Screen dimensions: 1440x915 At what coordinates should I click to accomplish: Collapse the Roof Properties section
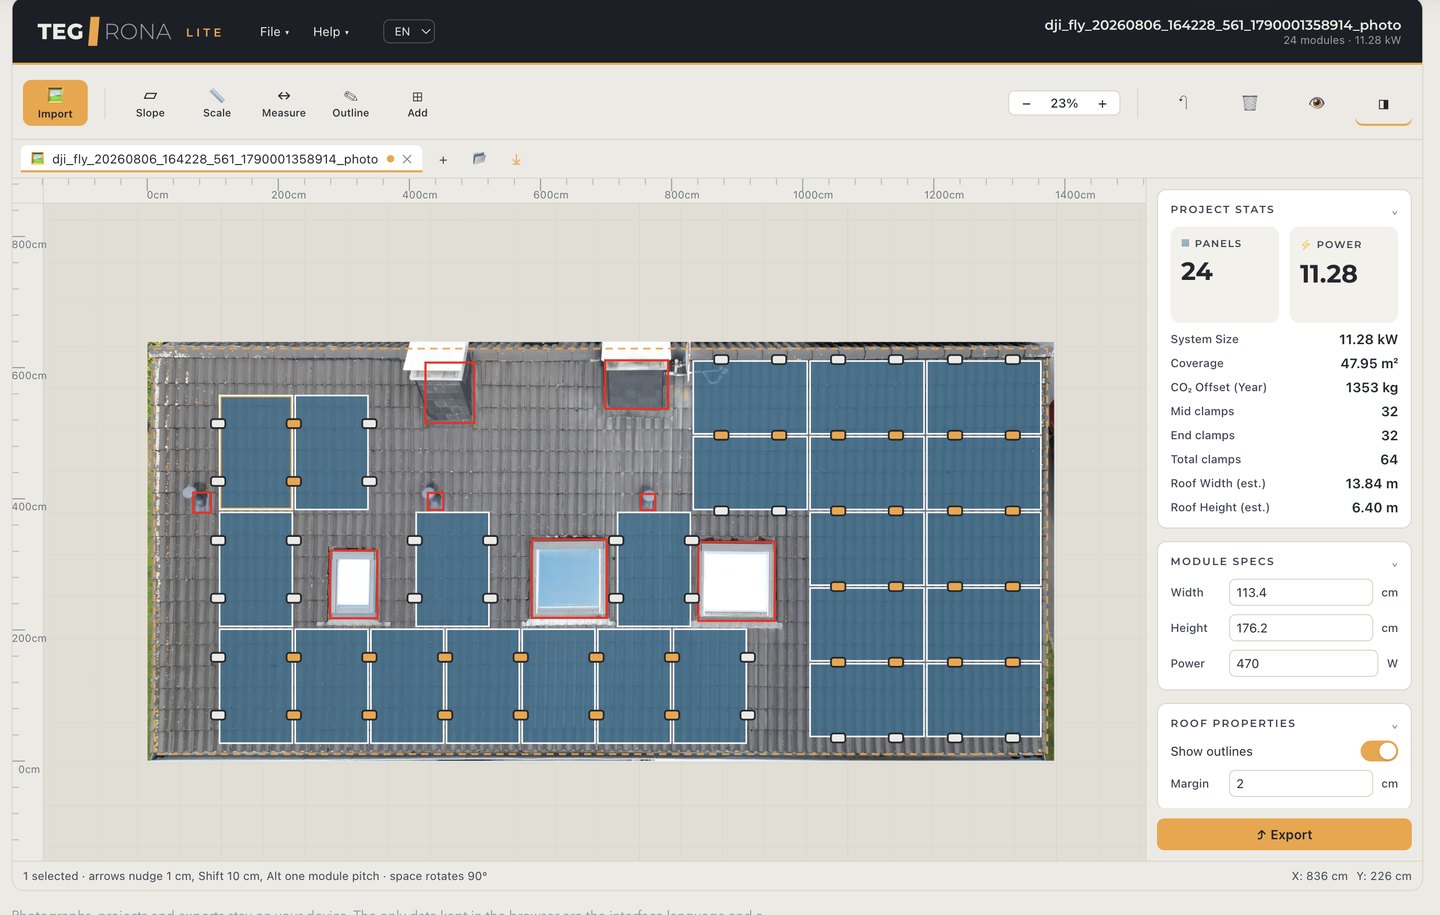(x=1394, y=726)
